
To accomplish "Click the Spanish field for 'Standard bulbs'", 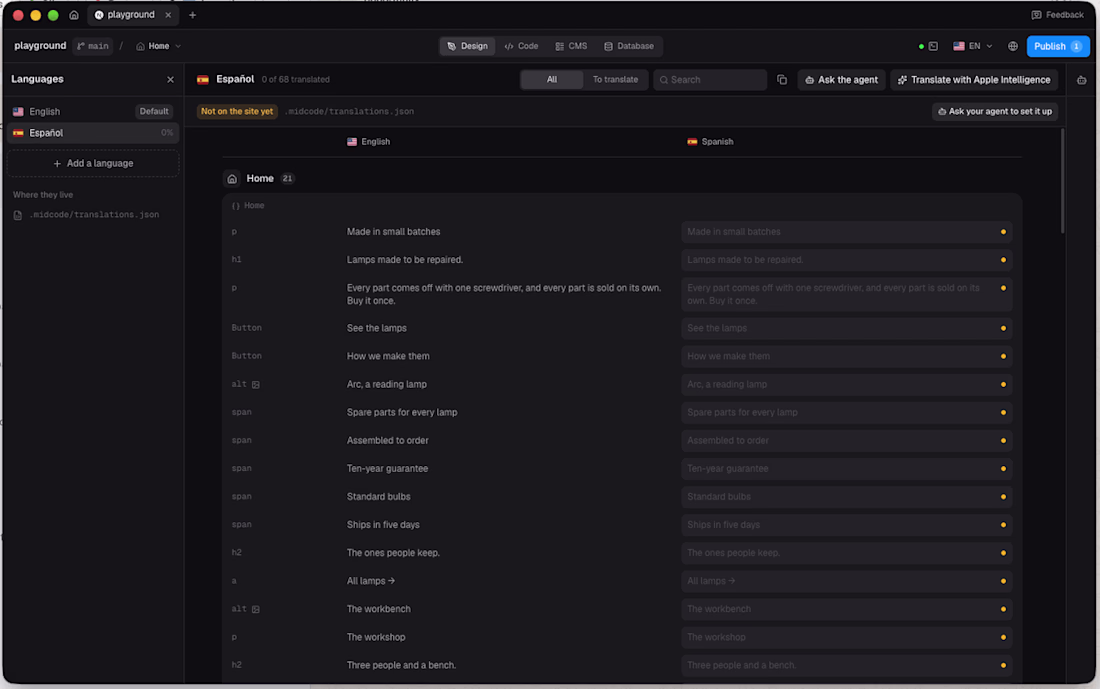I will (847, 497).
